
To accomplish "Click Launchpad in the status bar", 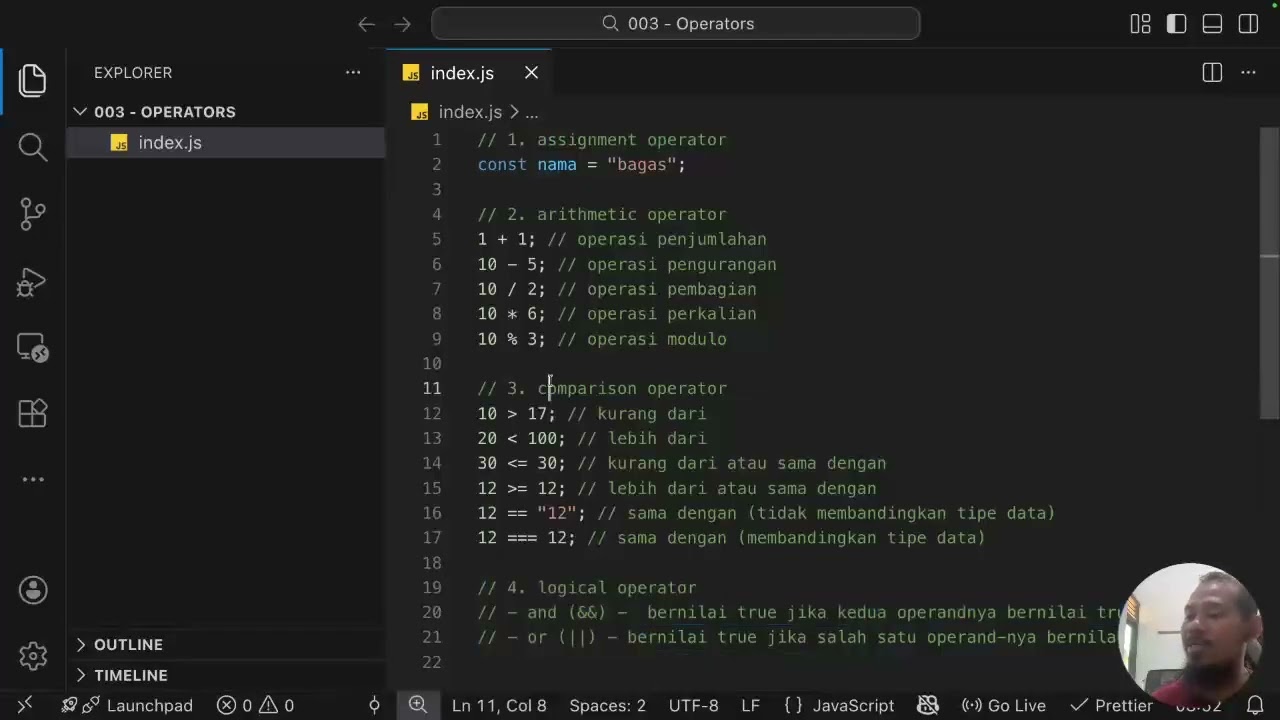I will pos(126,705).
